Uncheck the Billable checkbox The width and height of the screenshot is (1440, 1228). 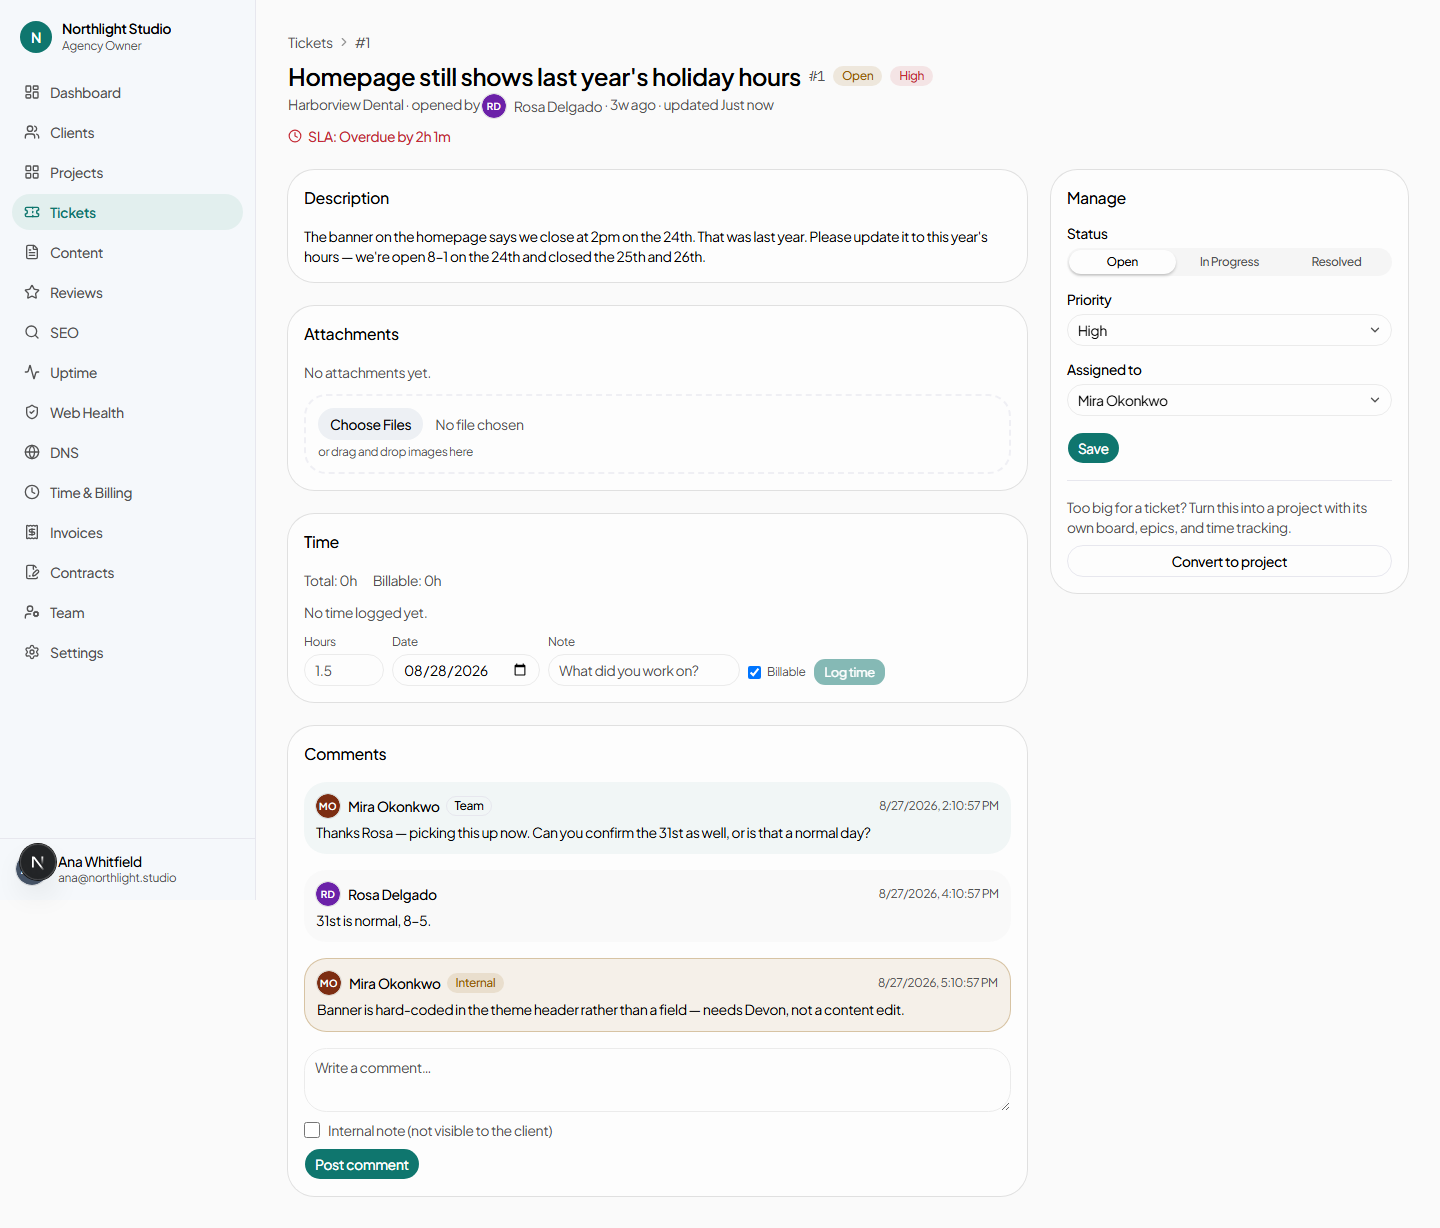[755, 672]
